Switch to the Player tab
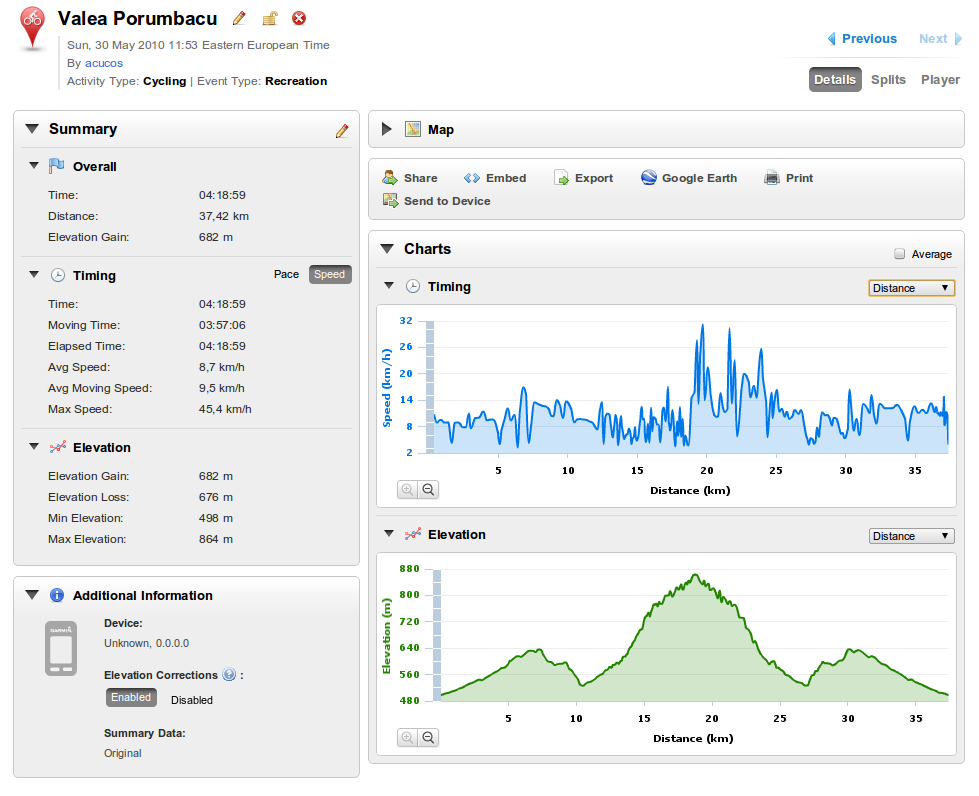979x796 pixels. coord(940,79)
